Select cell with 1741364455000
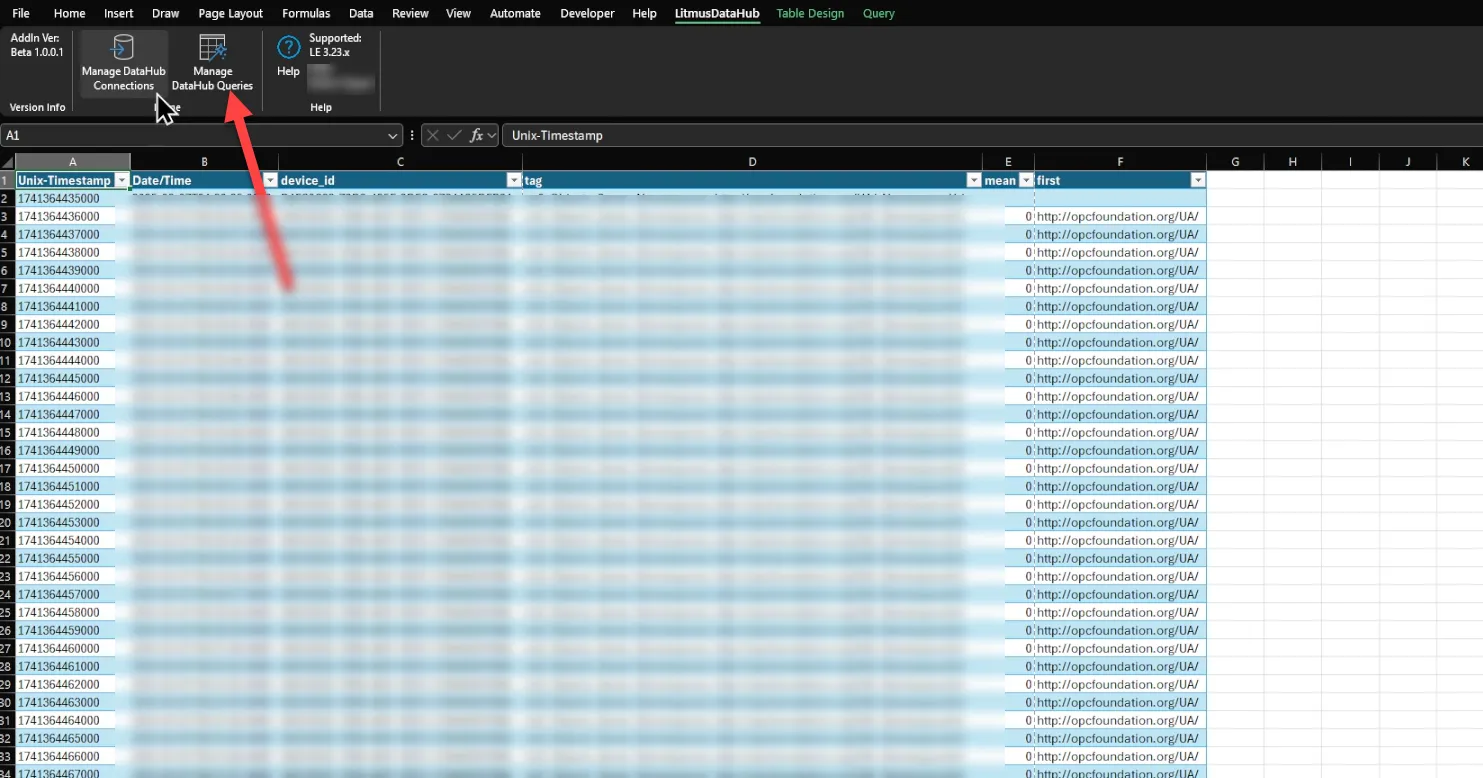This screenshot has width=1483, height=778. (x=73, y=558)
